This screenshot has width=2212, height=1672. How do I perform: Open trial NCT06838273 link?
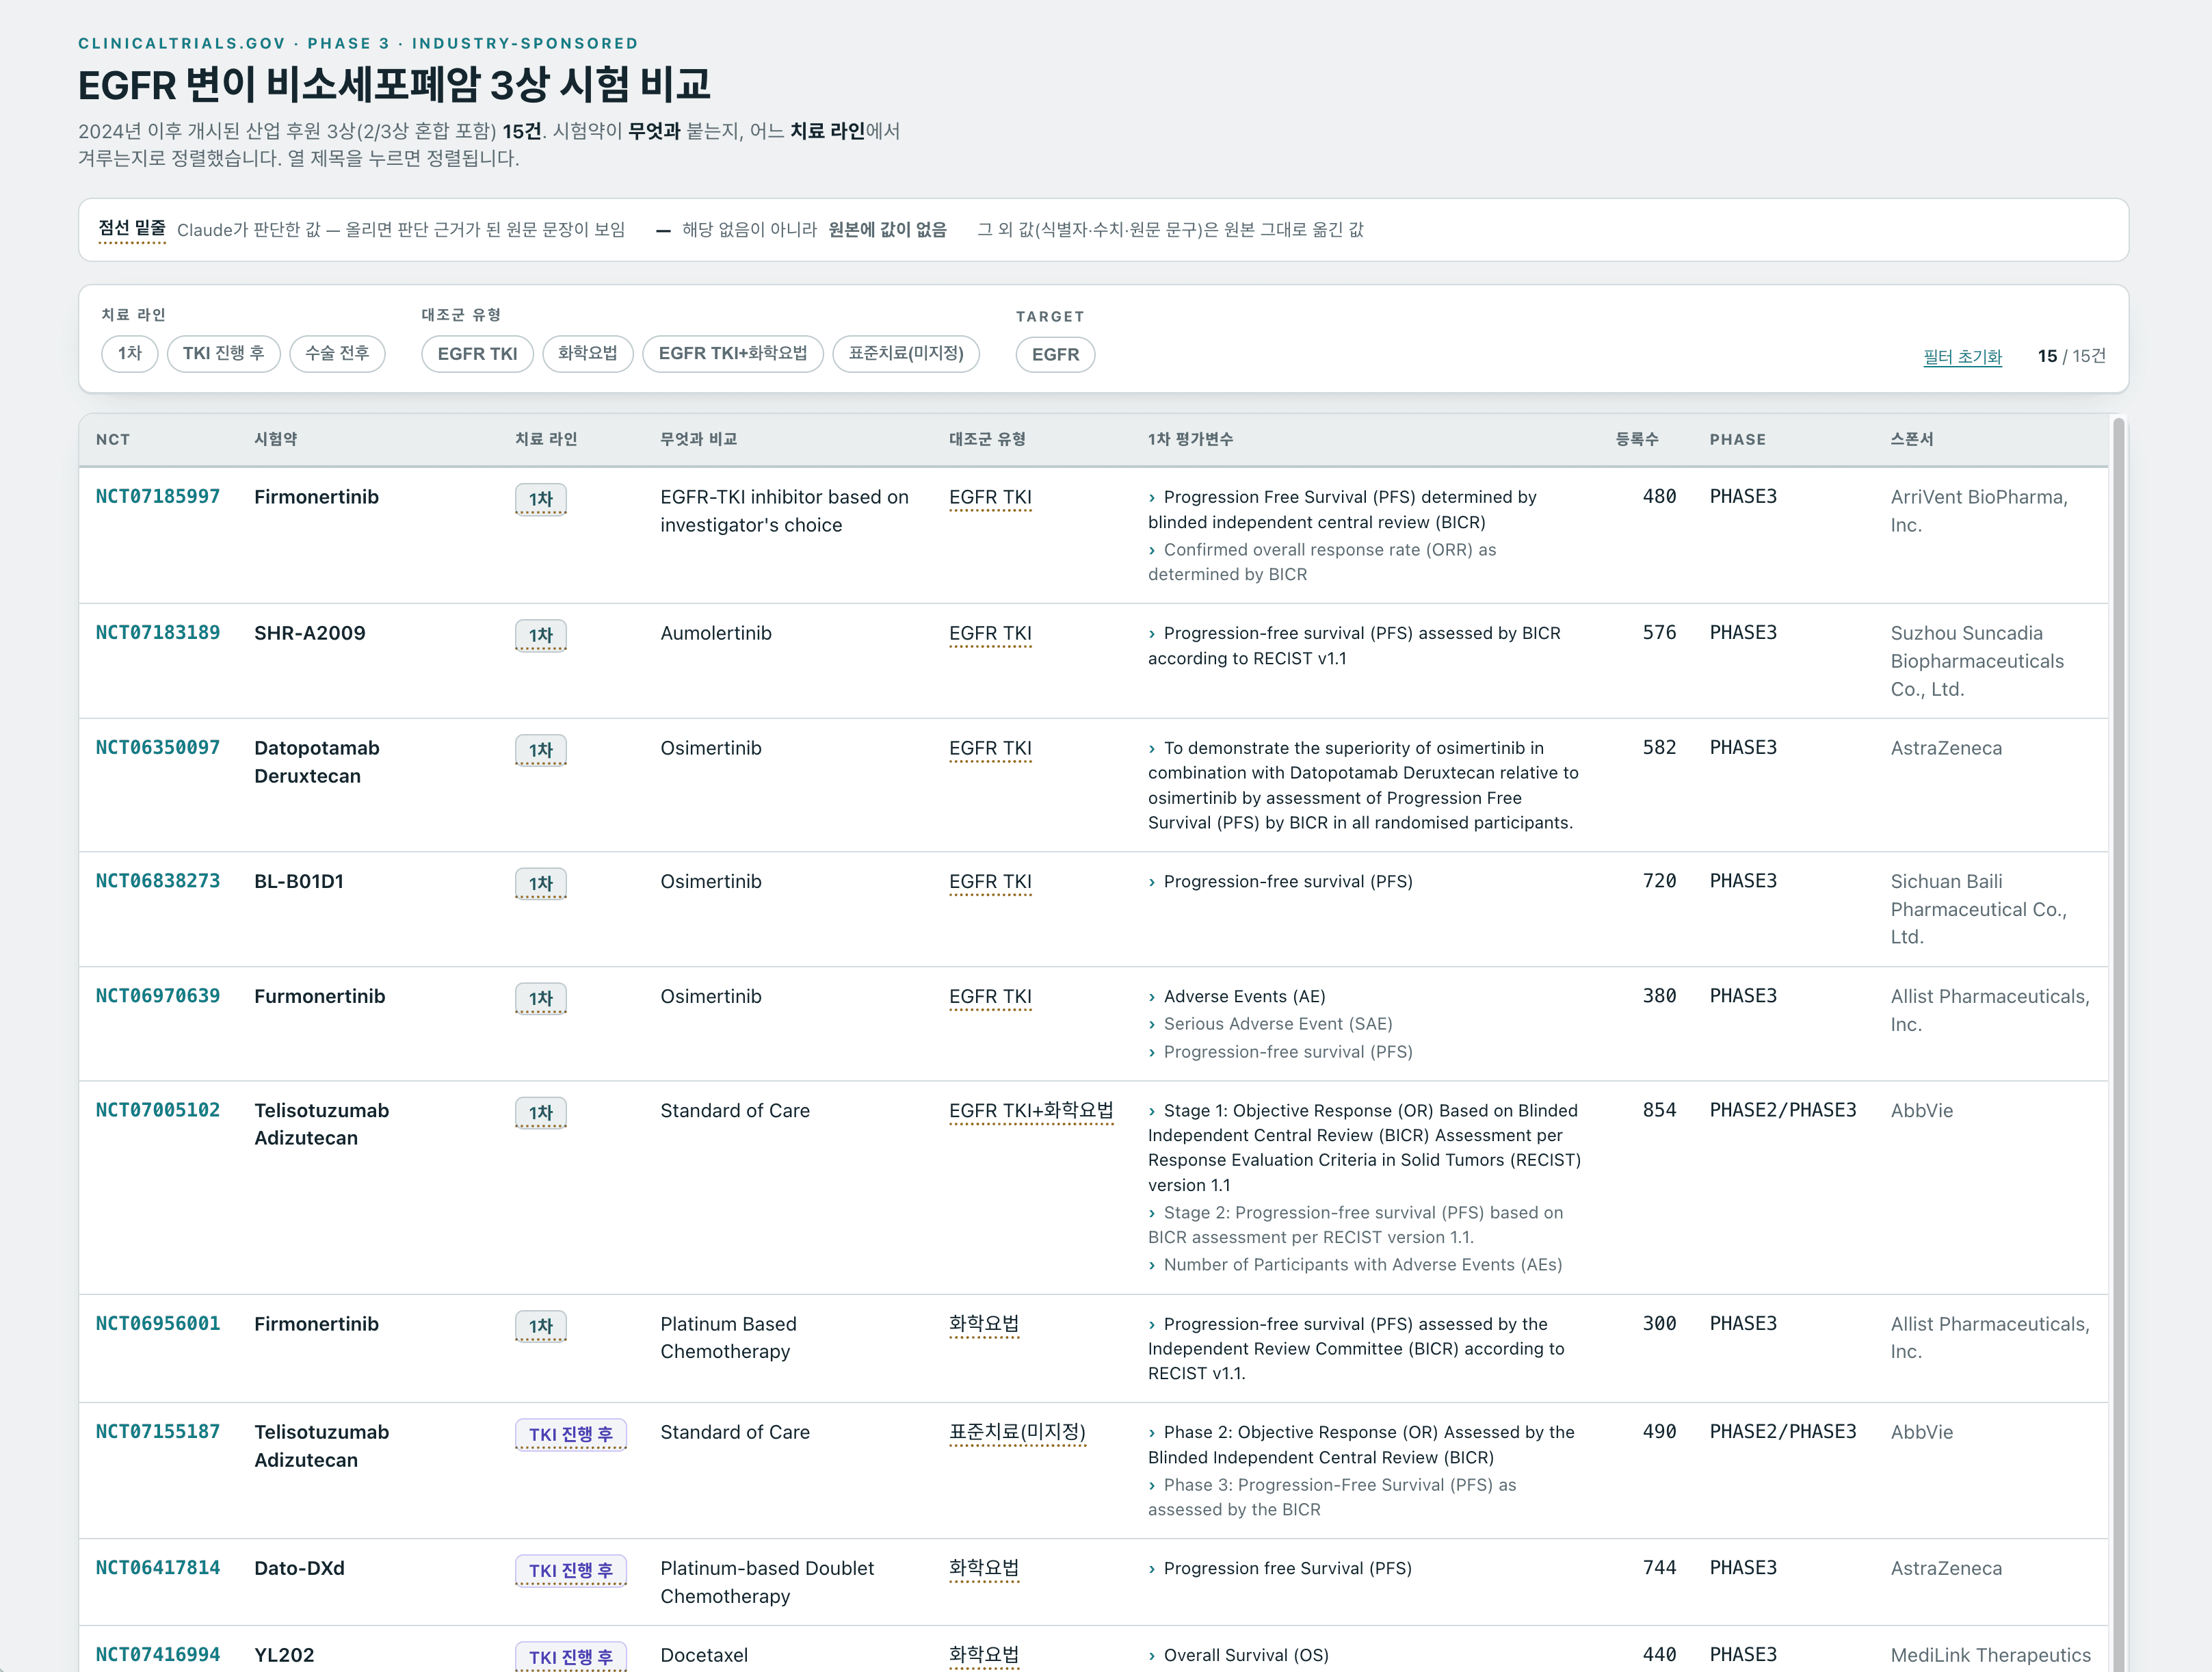158,881
